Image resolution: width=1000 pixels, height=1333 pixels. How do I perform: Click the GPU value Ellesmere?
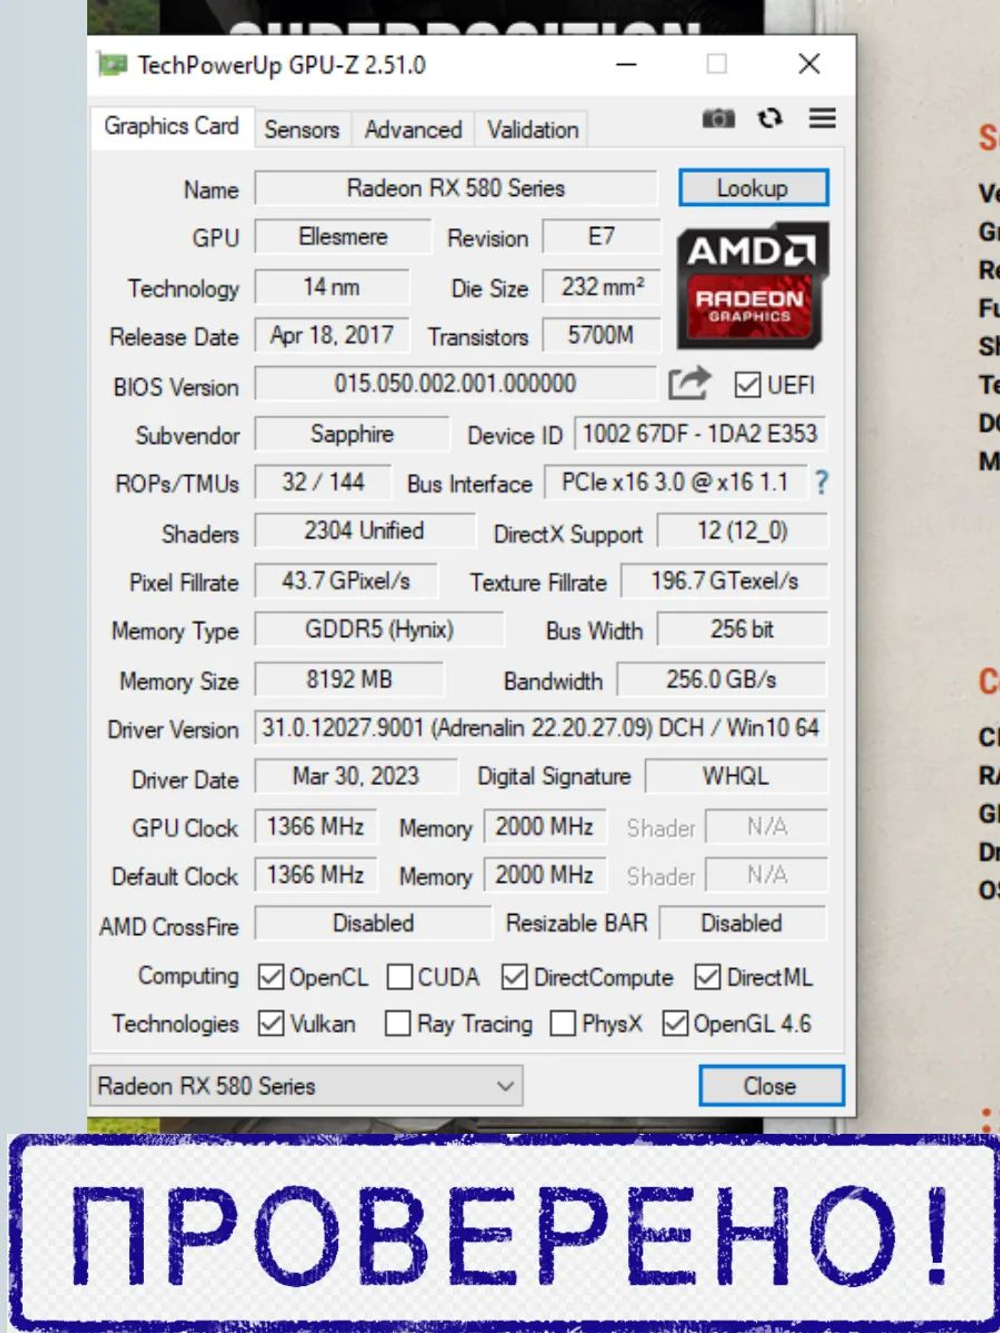pyautogui.click(x=343, y=237)
